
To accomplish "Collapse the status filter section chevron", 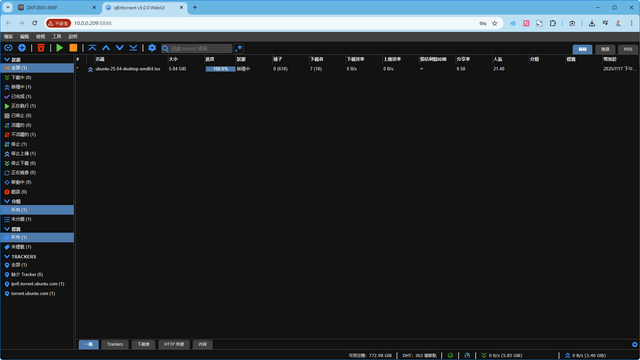I will click(x=7, y=60).
